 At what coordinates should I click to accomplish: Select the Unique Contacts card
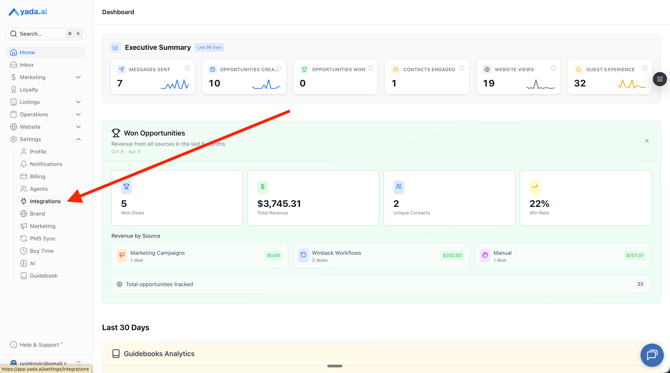(x=450, y=198)
